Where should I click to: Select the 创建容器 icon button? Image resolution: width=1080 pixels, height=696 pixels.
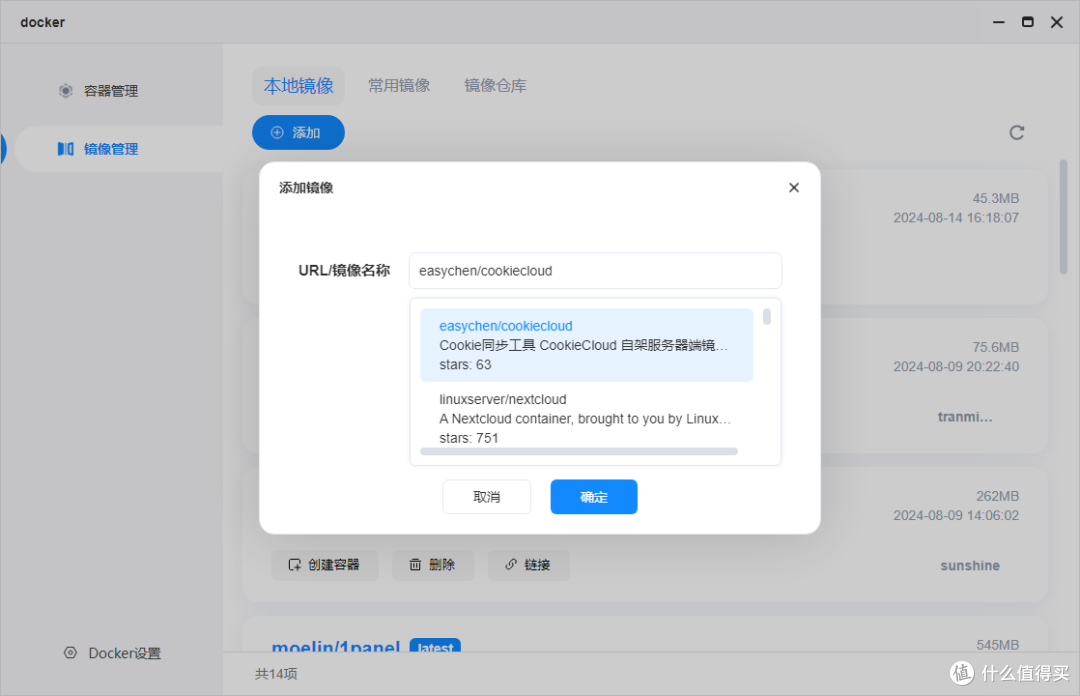click(x=325, y=565)
